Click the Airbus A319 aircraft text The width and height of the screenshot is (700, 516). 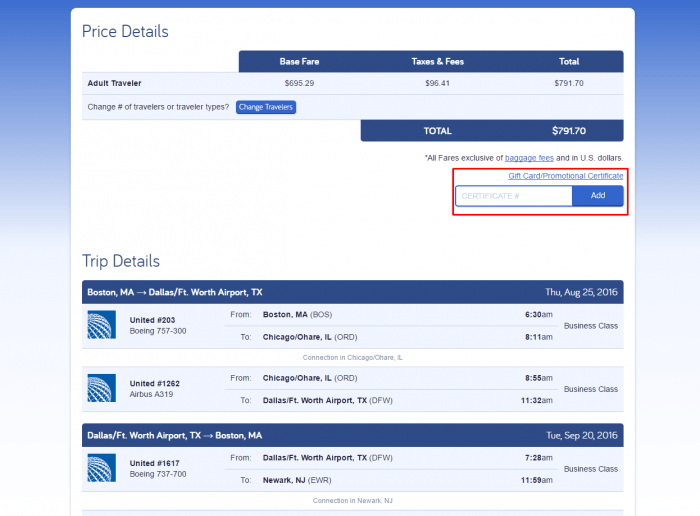(151, 394)
